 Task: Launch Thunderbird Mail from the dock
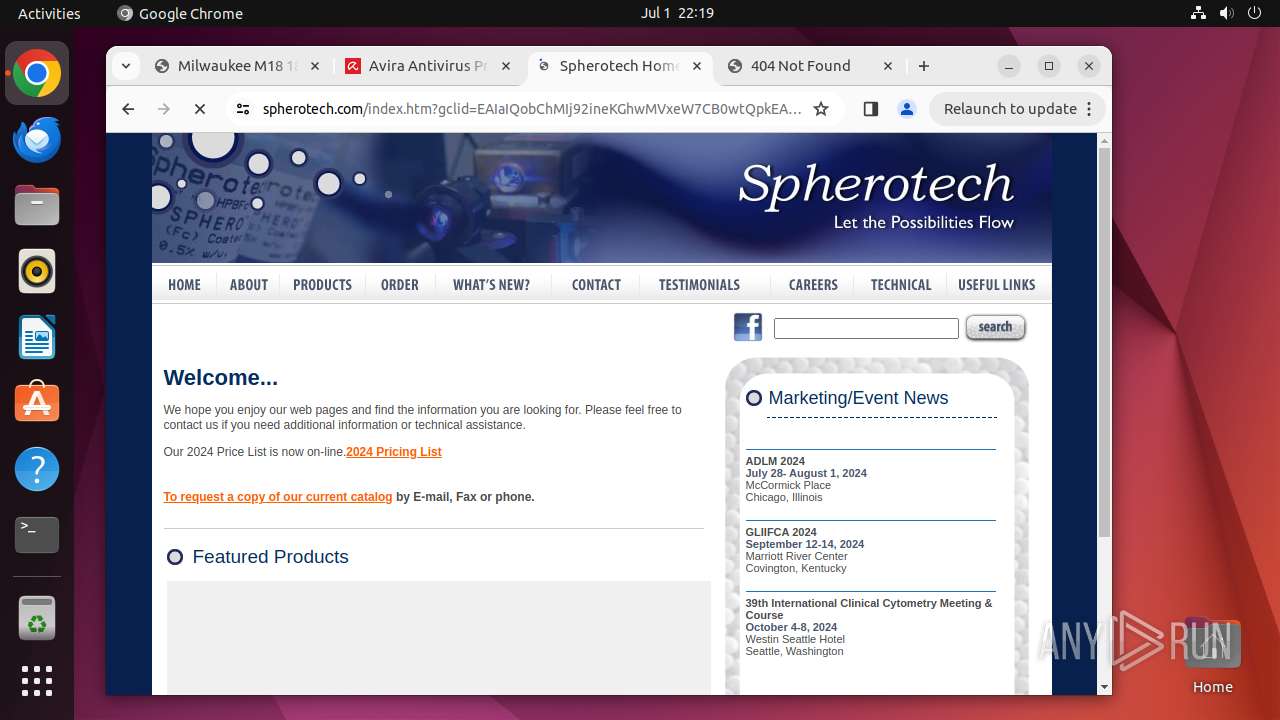click(37, 140)
